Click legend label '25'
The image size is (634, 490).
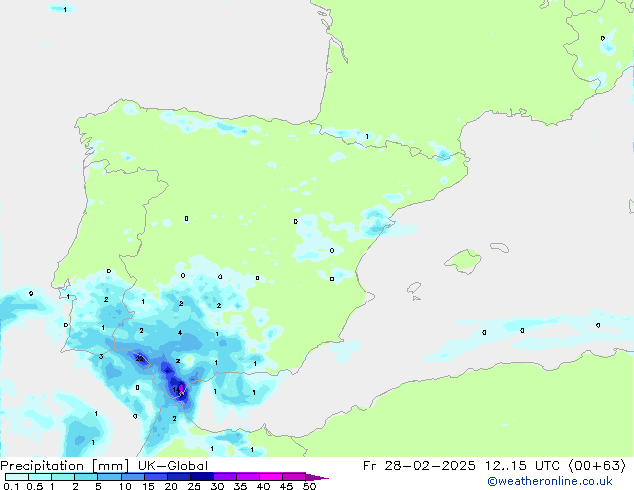(x=194, y=486)
